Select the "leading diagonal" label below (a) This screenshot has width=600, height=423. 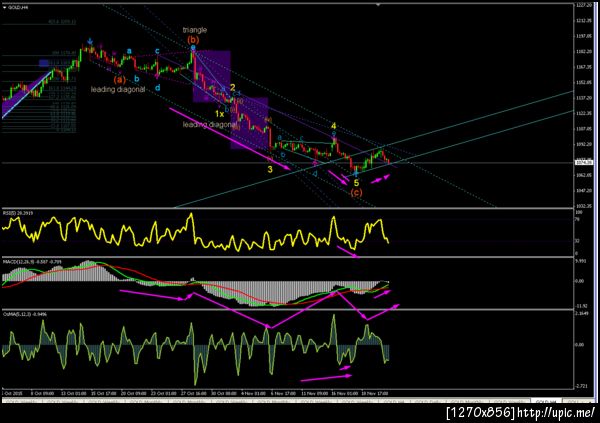(118, 90)
